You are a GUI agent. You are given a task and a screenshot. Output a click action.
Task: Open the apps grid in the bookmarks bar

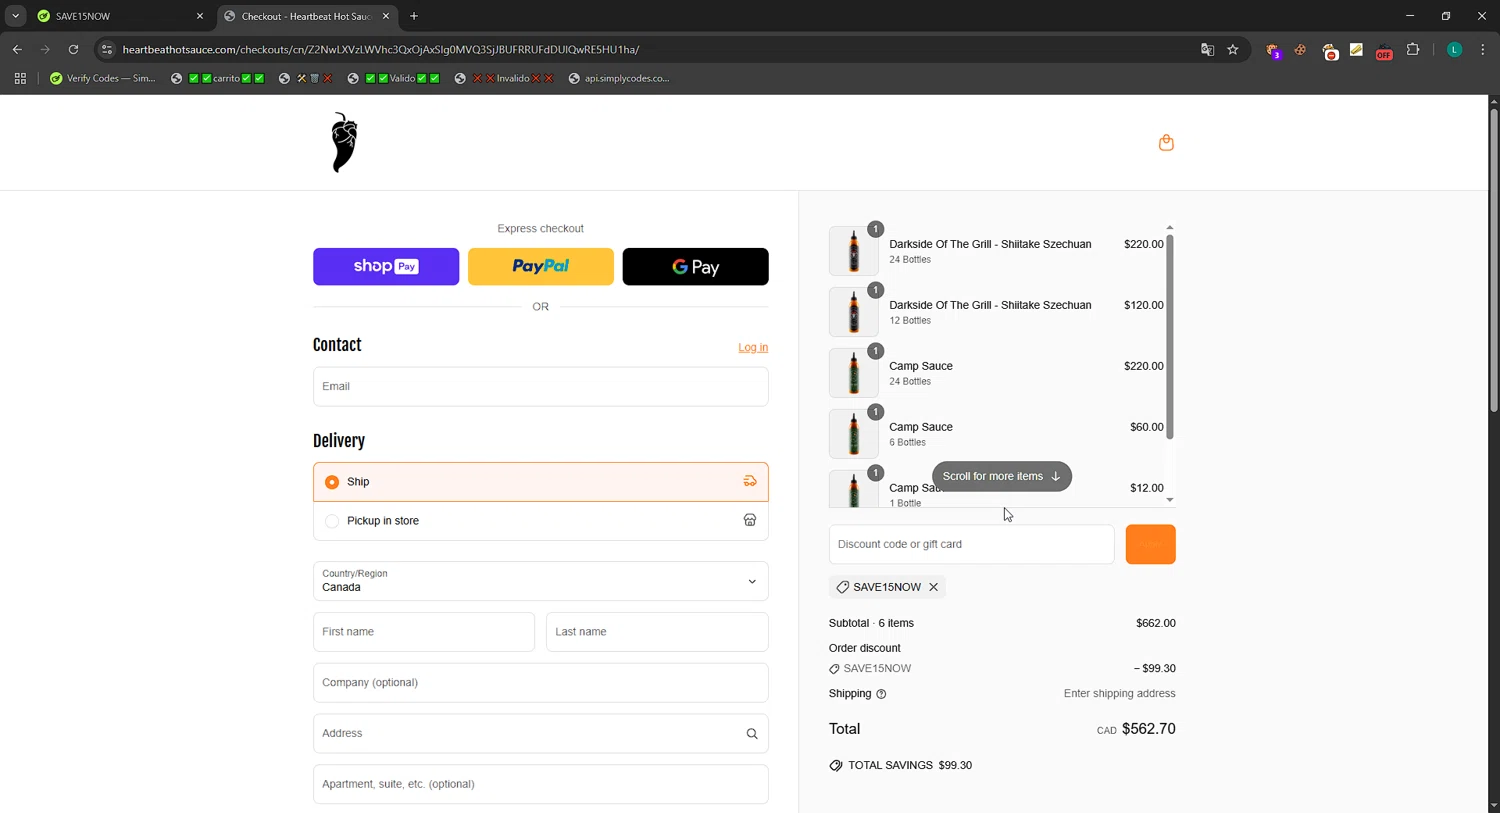[20, 78]
